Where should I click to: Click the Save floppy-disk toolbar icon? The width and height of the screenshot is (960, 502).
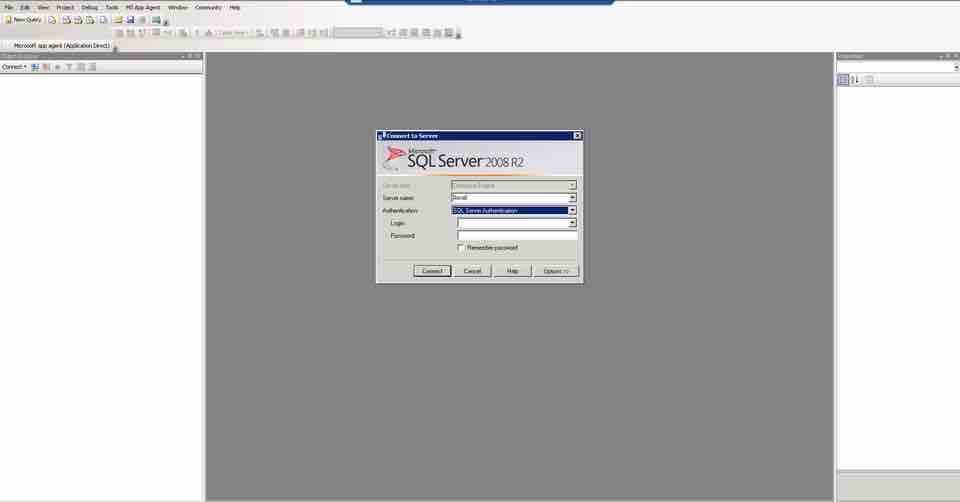130,20
